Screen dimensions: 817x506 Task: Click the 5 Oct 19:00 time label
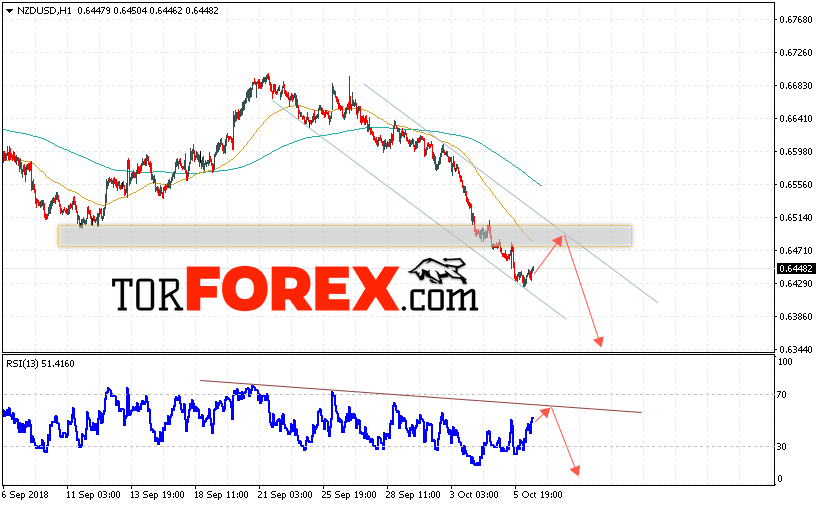tap(538, 495)
